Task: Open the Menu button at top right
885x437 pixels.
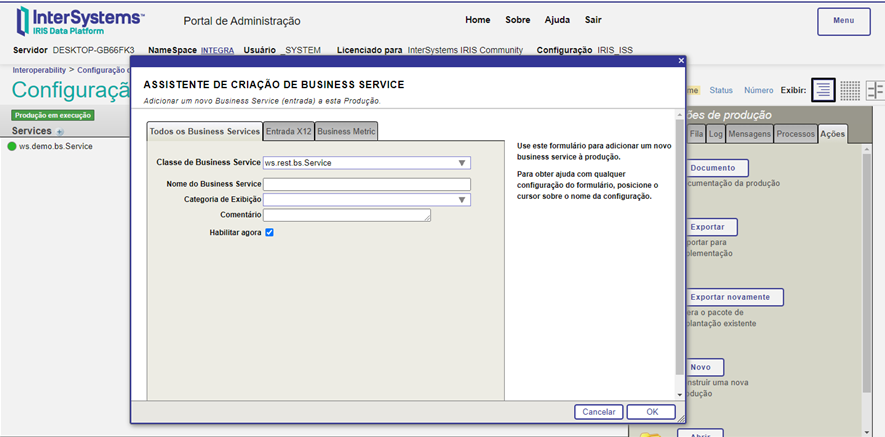Action: (x=843, y=21)
